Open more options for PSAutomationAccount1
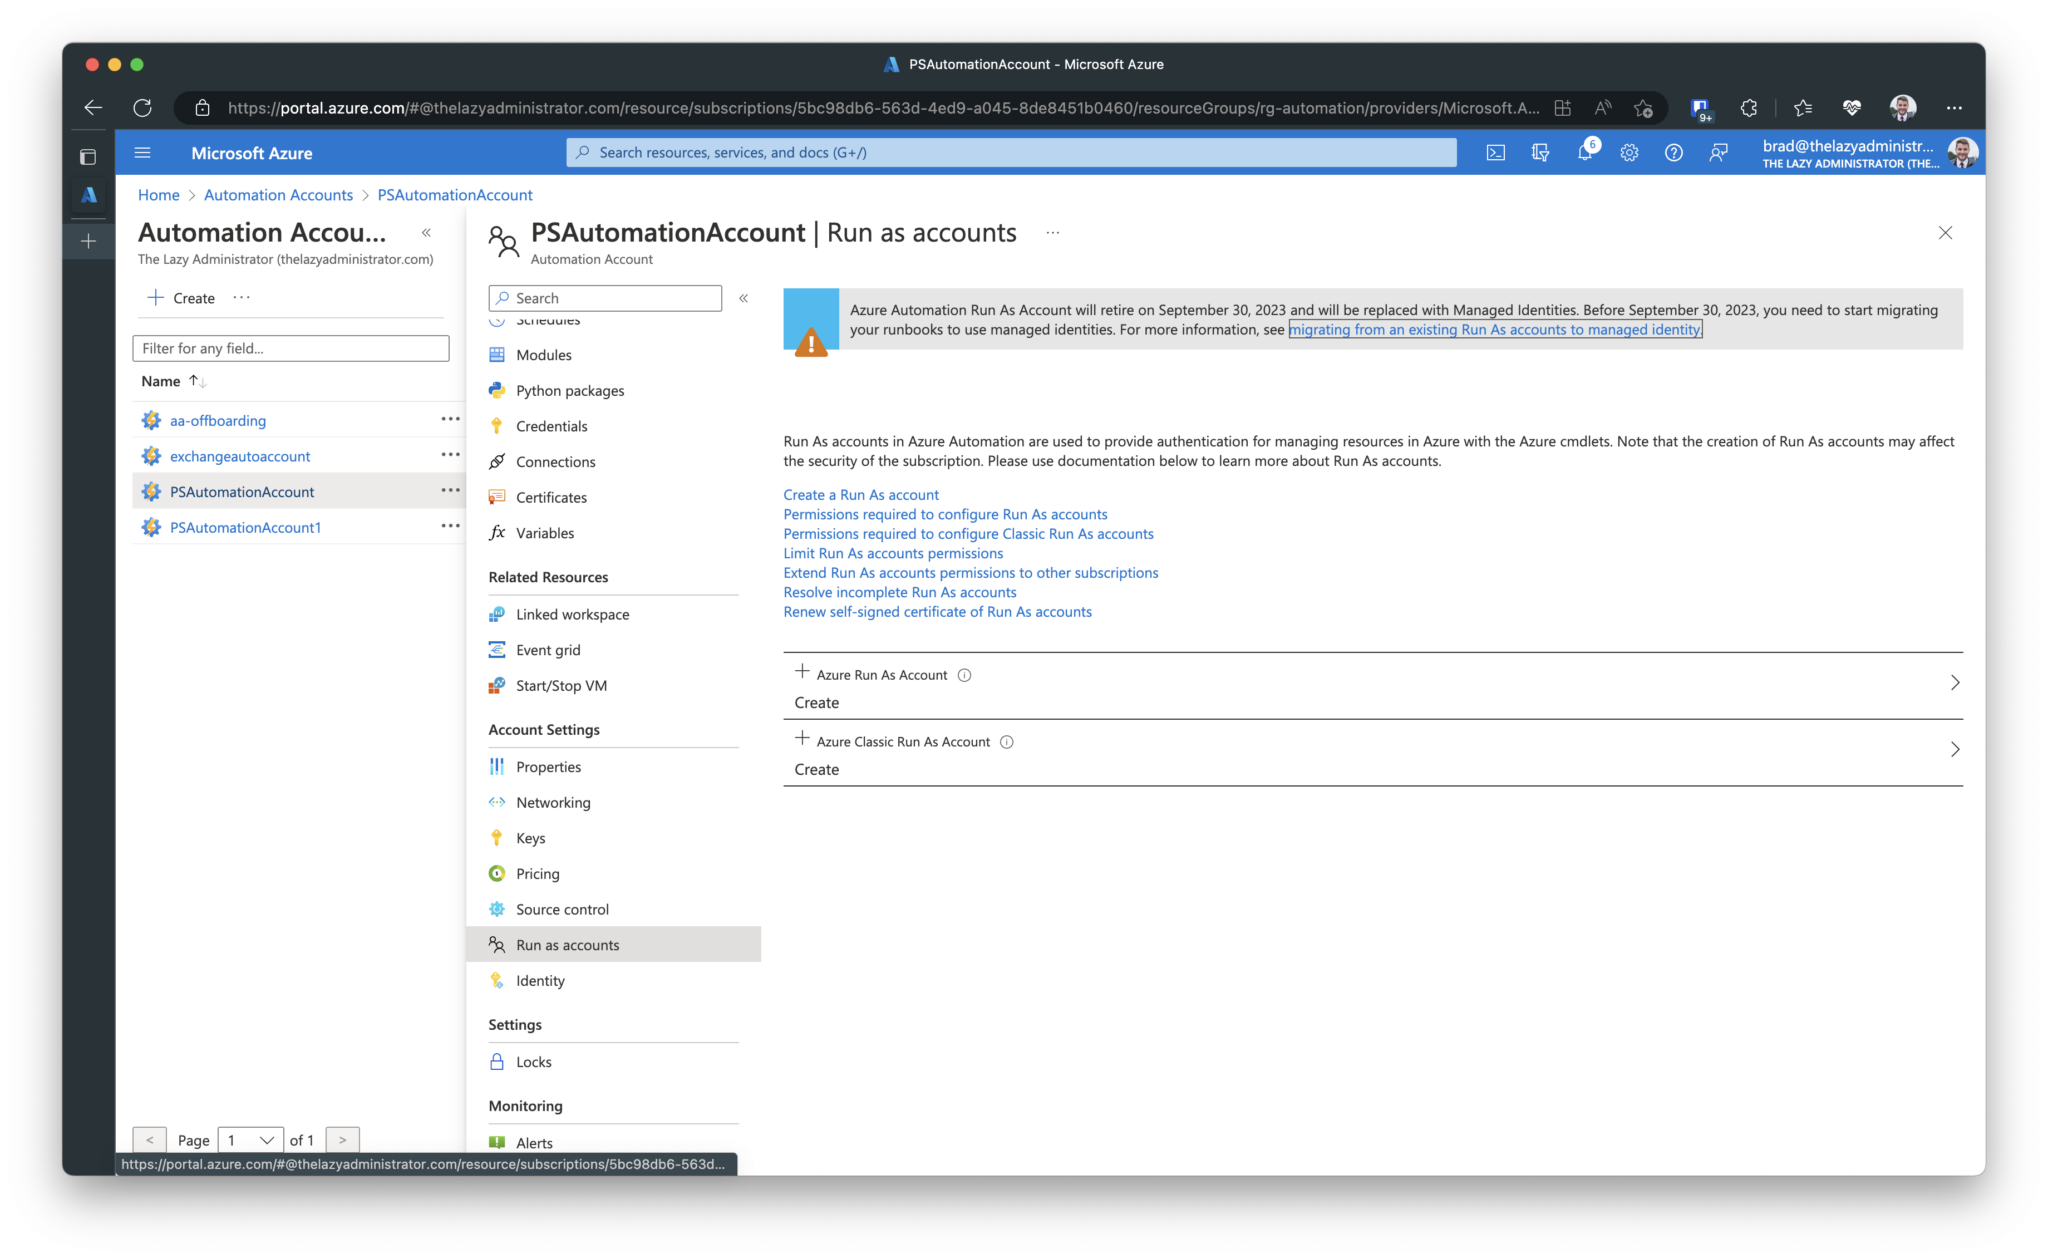 coord(450,526)
